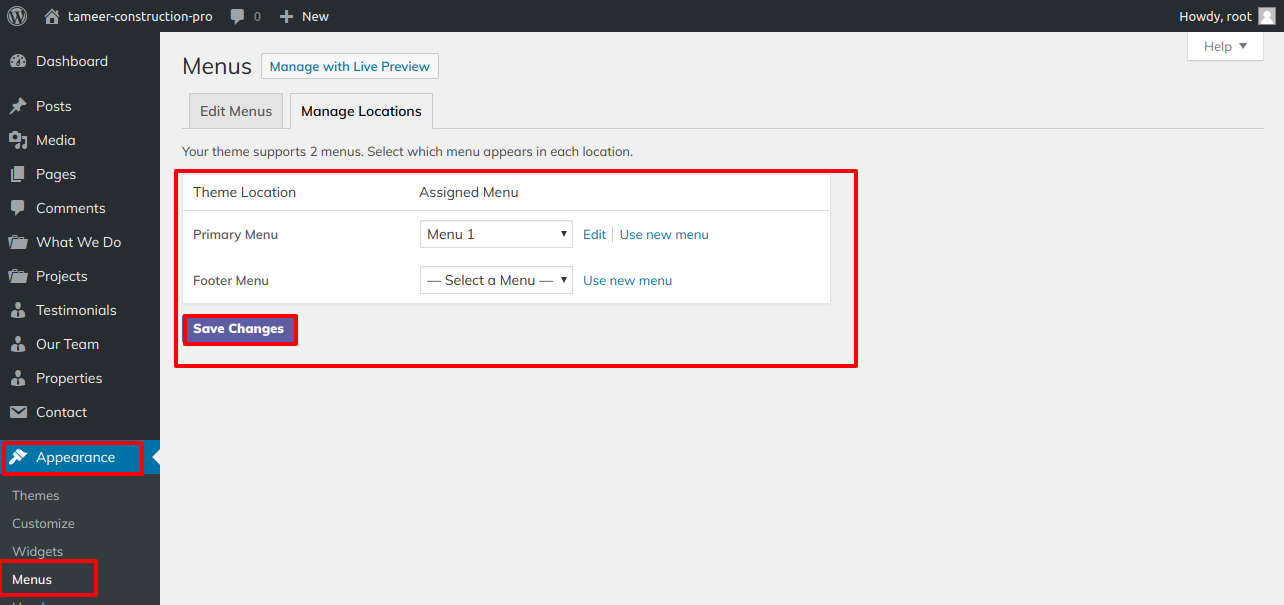Click the Our Team person icon
Screen dimensions: 1284x605
pos(18,344)
